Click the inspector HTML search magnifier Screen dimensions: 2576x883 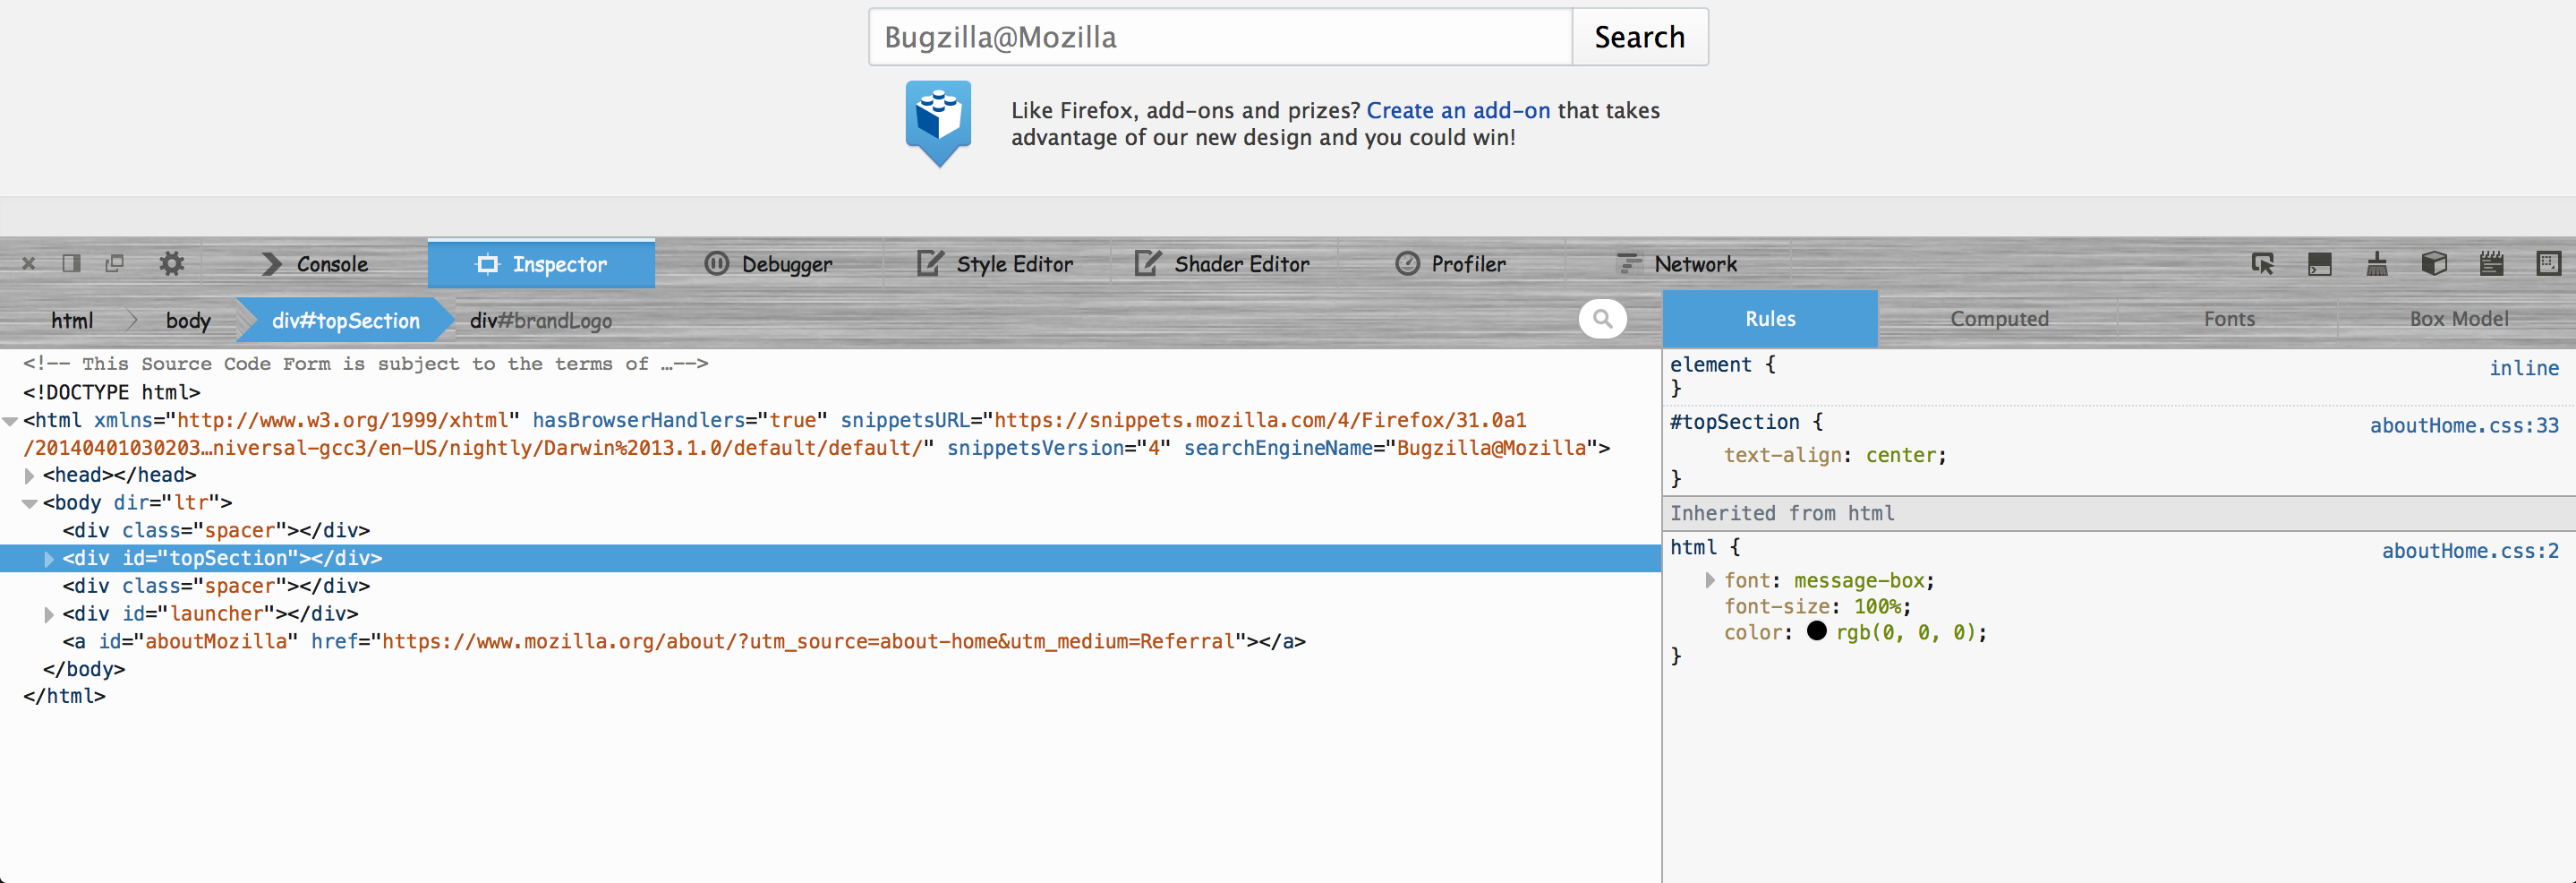(1602, 319)
